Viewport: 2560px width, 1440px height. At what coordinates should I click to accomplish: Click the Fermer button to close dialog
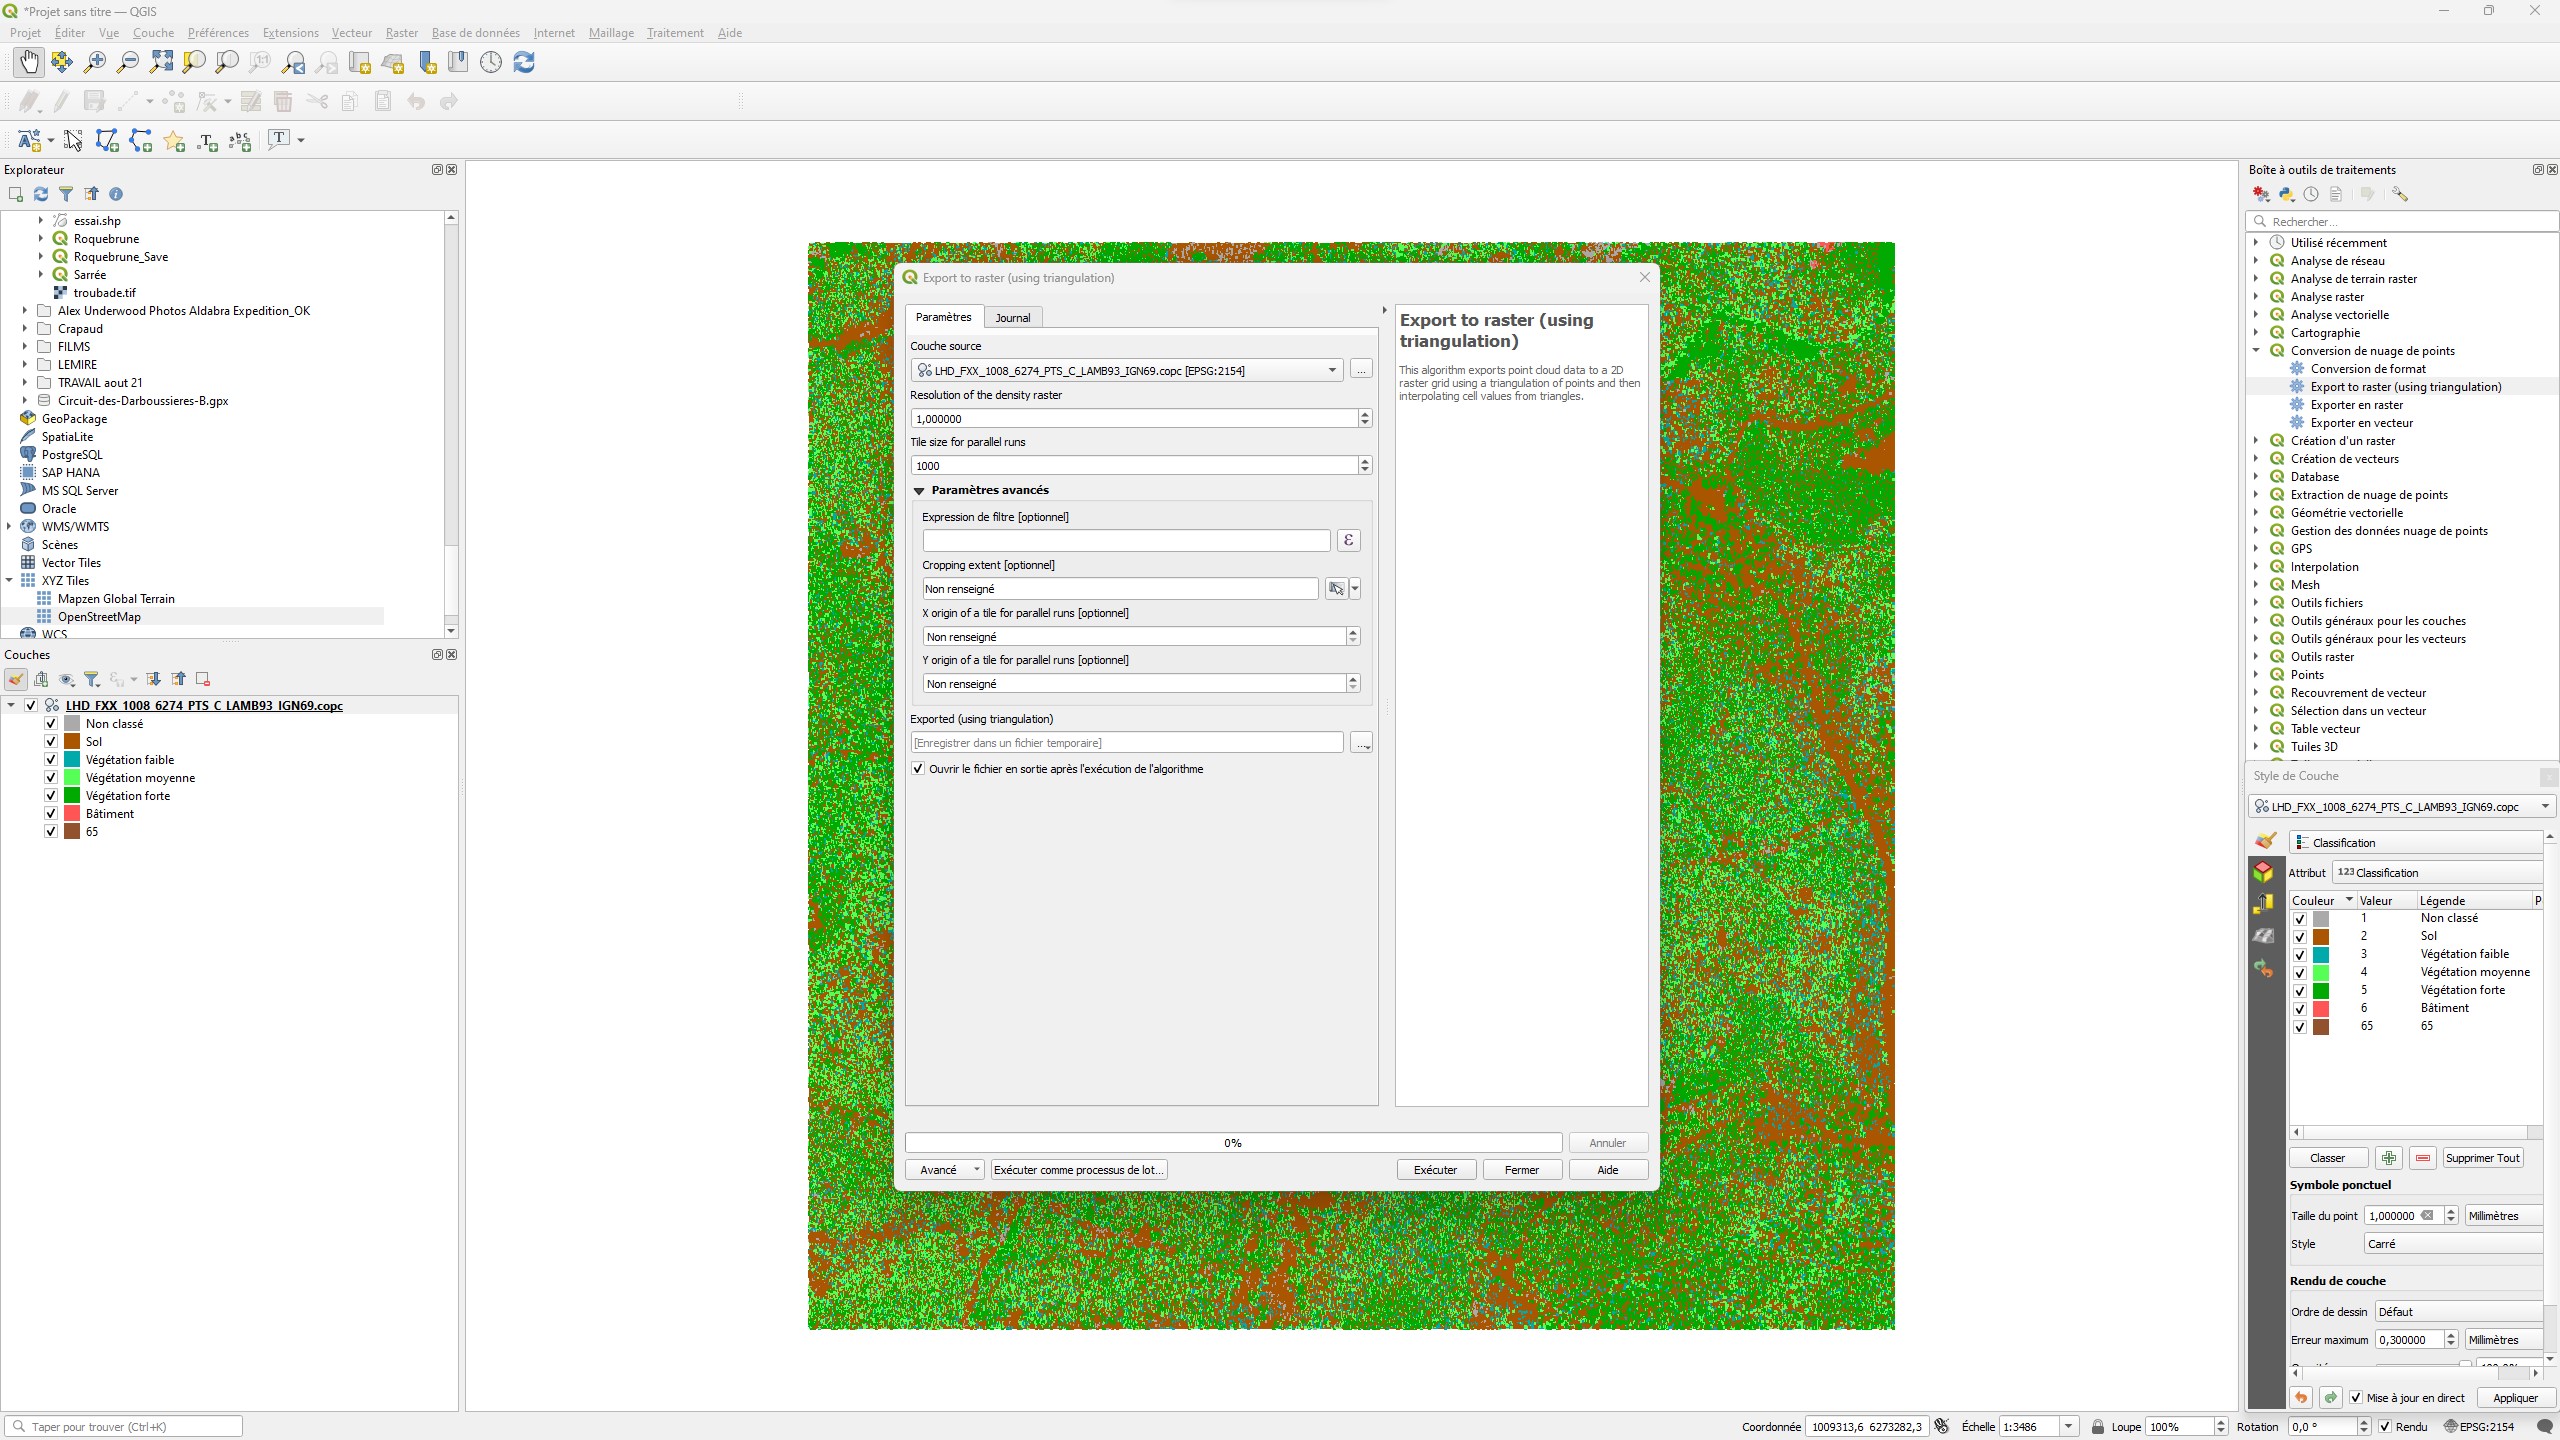click(1521, 1169)
